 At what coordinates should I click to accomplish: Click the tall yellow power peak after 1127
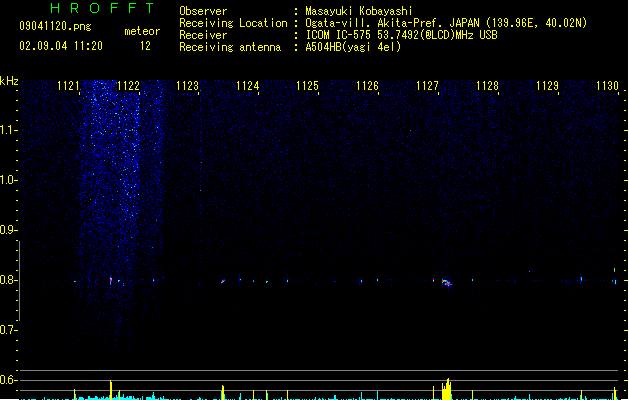point(446,389)
